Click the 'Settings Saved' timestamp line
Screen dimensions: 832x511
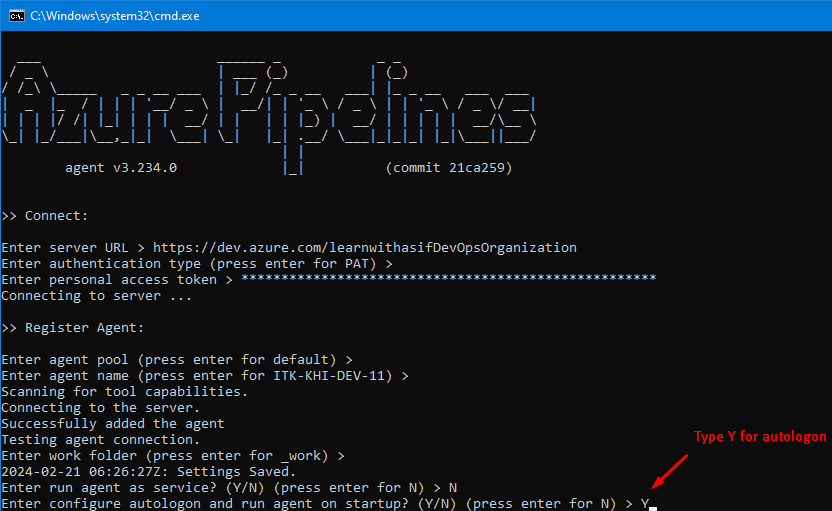pyautogui.click(x=149, y=472)
